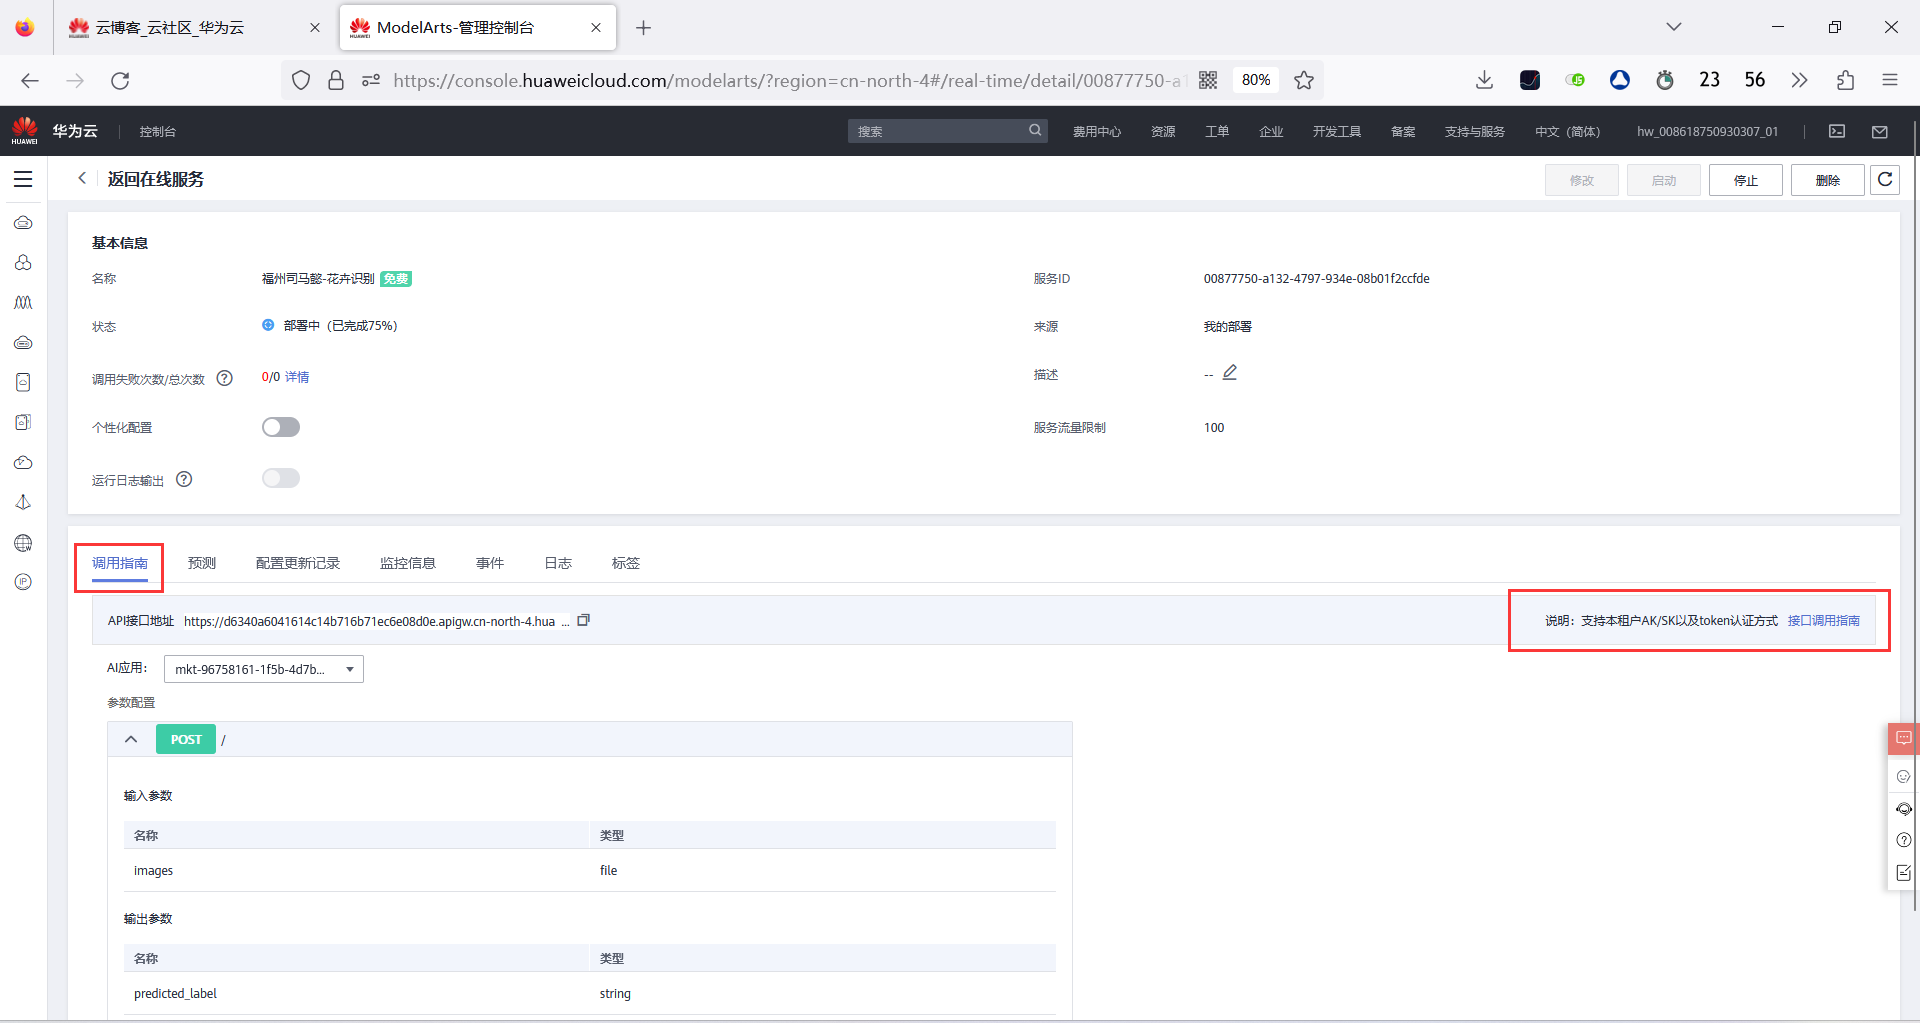Open the survey notepad icon on right edge

(x=1903, y=873)
